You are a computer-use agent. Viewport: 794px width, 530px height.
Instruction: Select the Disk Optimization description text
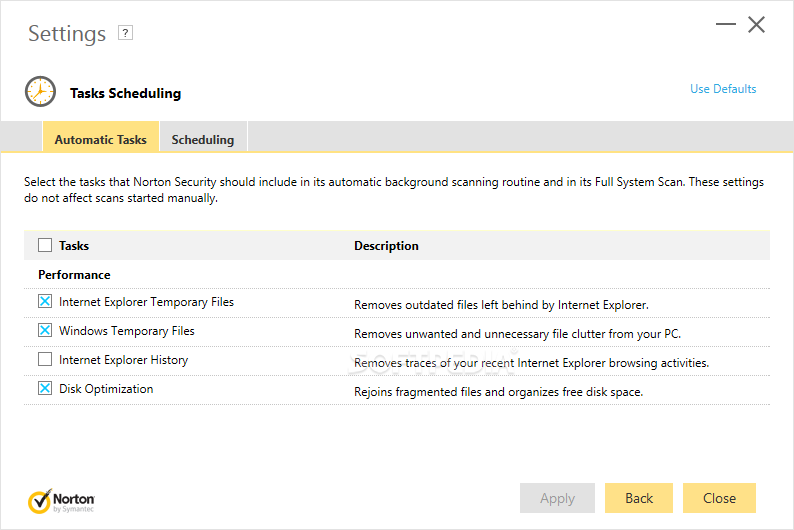[x=499, y=392]
